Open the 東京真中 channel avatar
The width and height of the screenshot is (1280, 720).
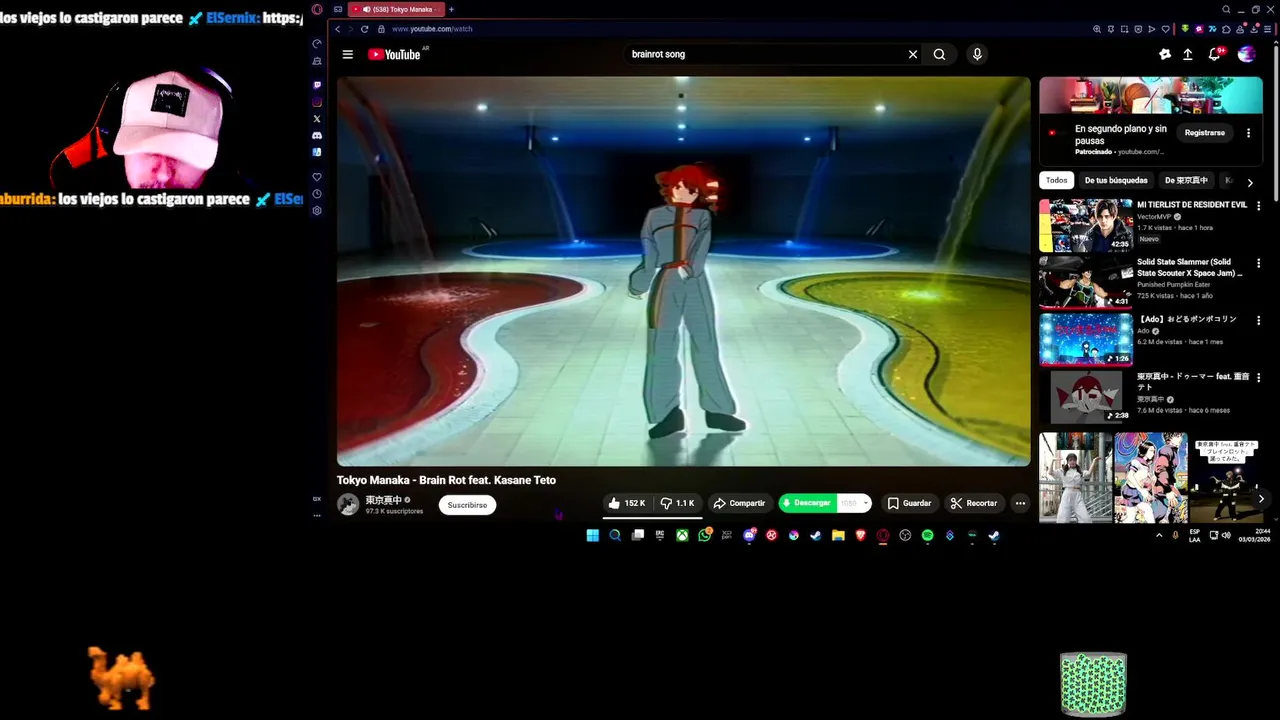(348, 505)
